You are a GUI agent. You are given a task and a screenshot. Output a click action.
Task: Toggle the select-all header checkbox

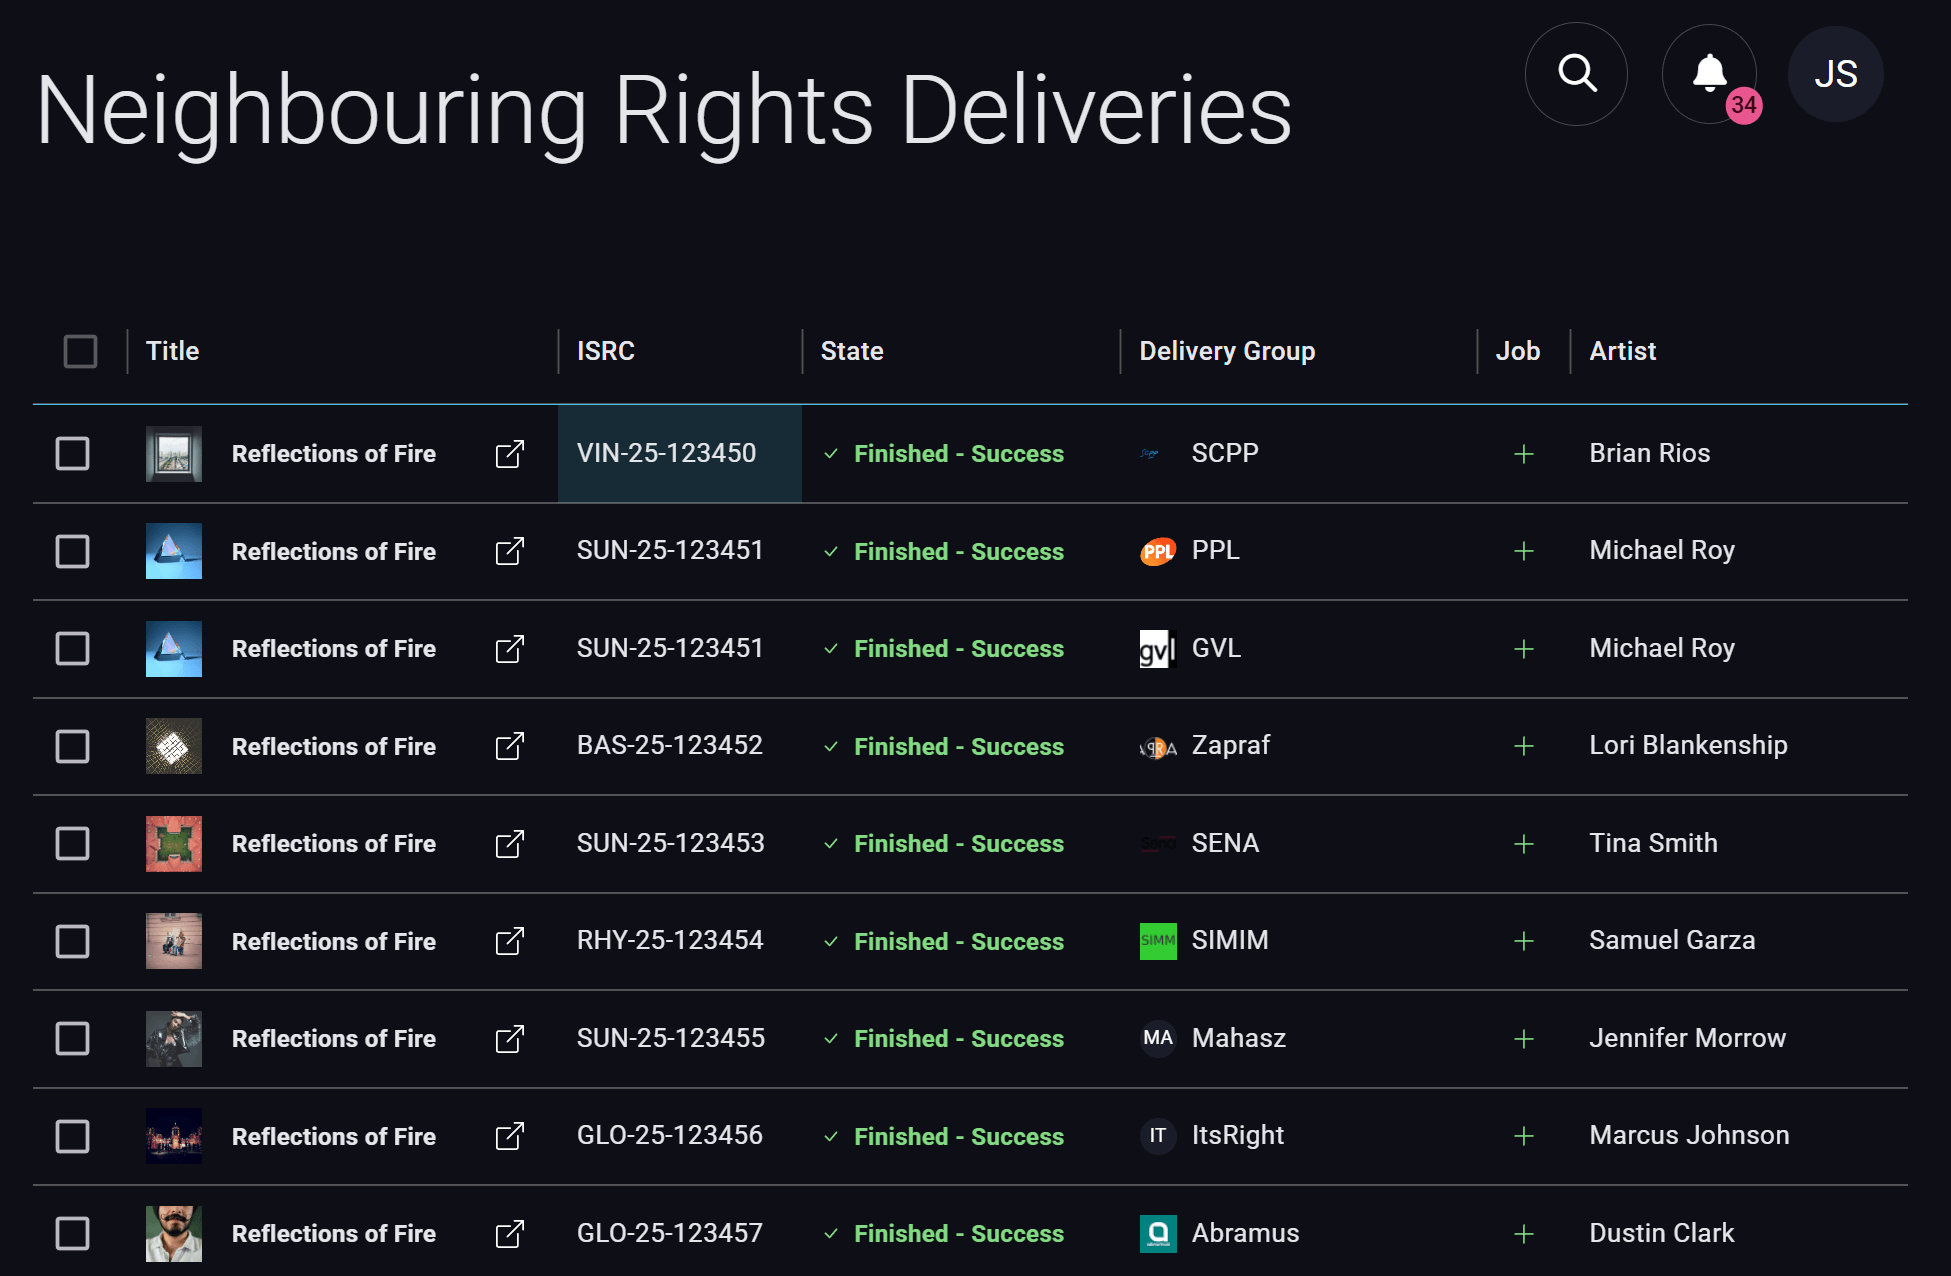pyautogui.click(x=80, y=351)
